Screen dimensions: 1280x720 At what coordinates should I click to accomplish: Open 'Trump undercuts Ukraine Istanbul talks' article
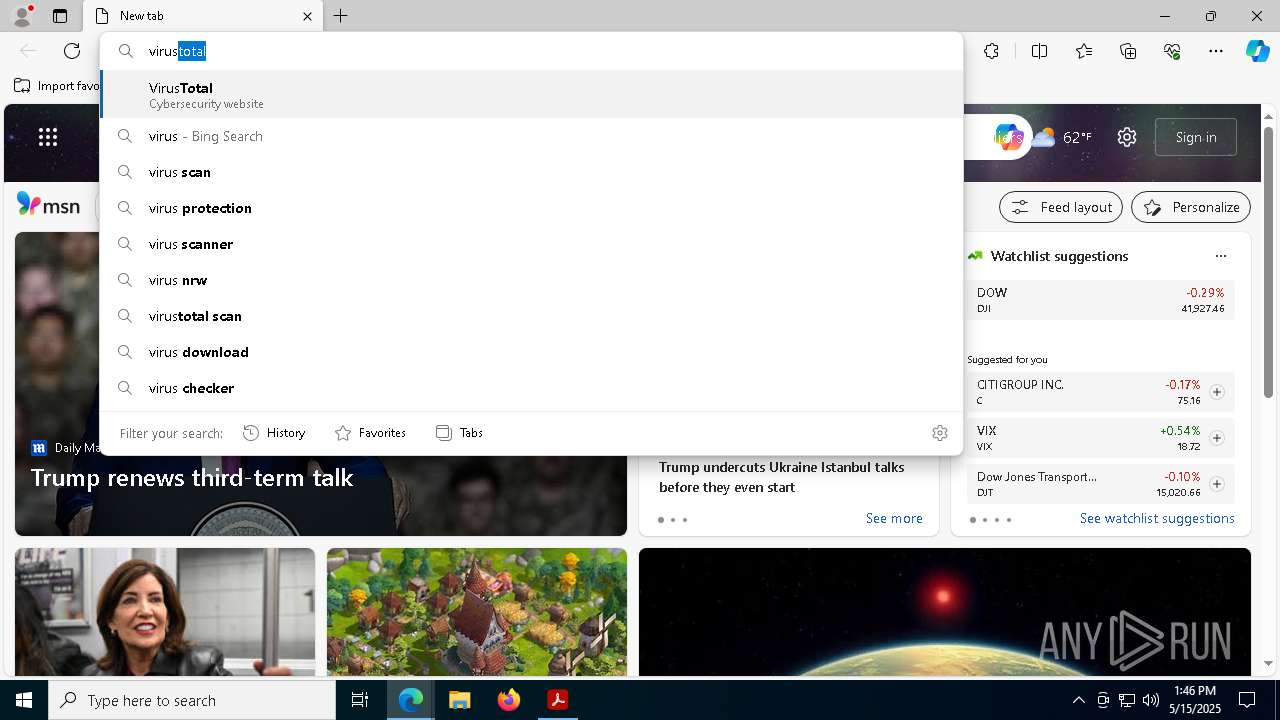(782, 477)
